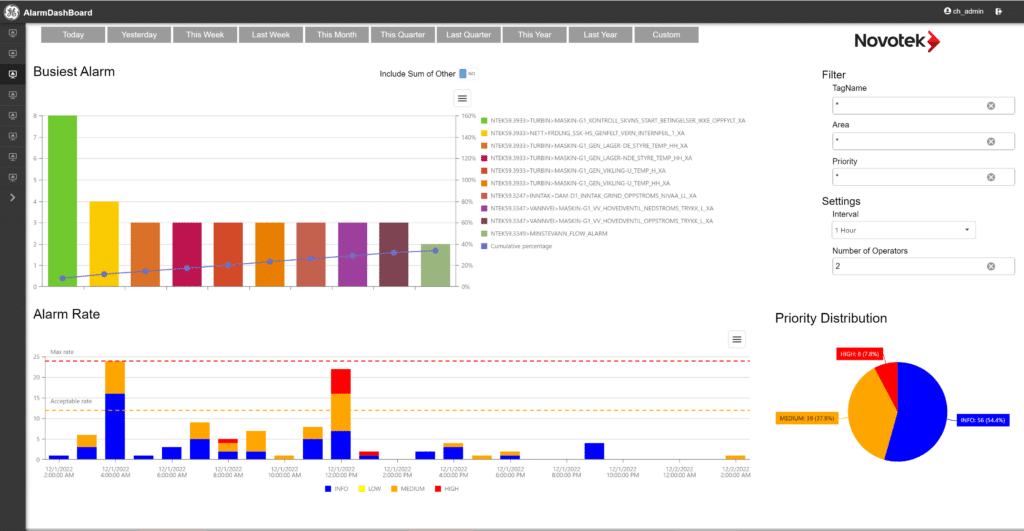Expand the left sidebar with the chevron arrow
The image size is (1024, 531).
click(12, 197)
